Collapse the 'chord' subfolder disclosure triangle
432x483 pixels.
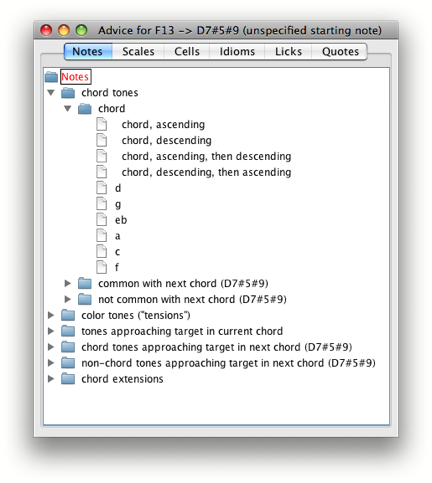coord(68,109)
